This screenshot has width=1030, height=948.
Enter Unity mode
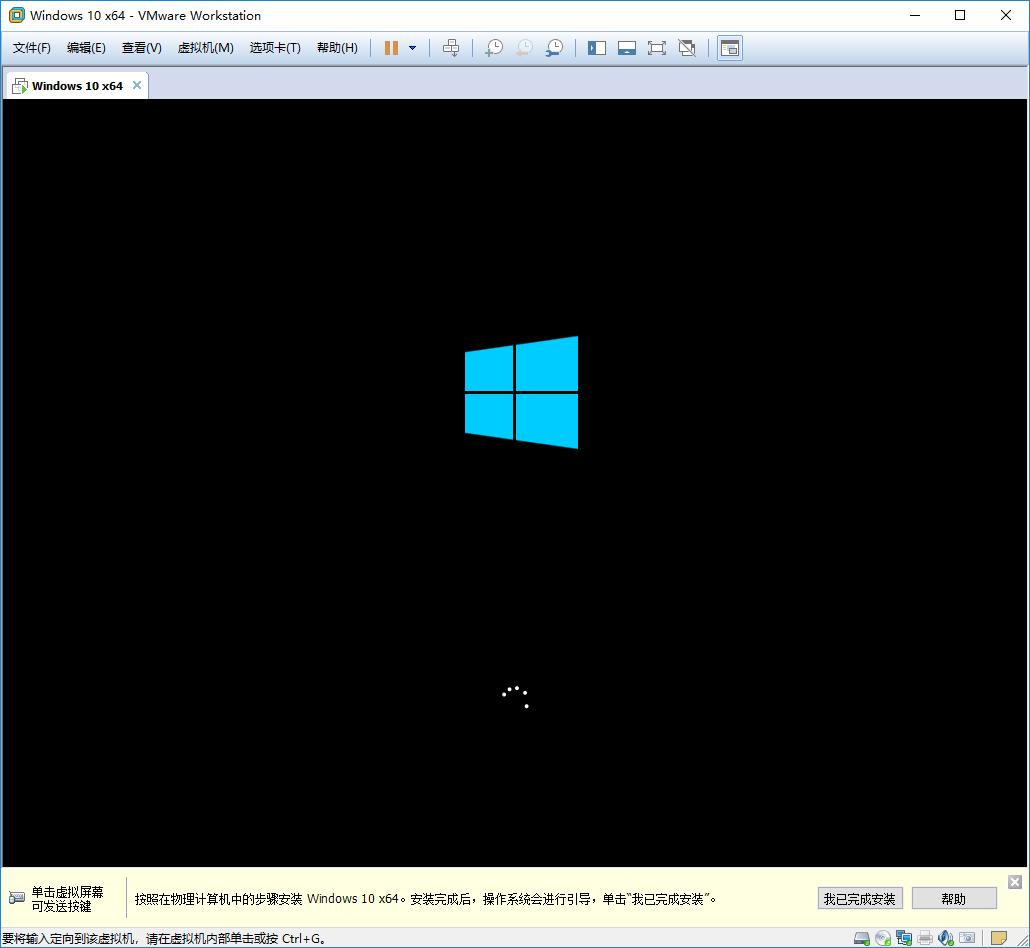687,47
